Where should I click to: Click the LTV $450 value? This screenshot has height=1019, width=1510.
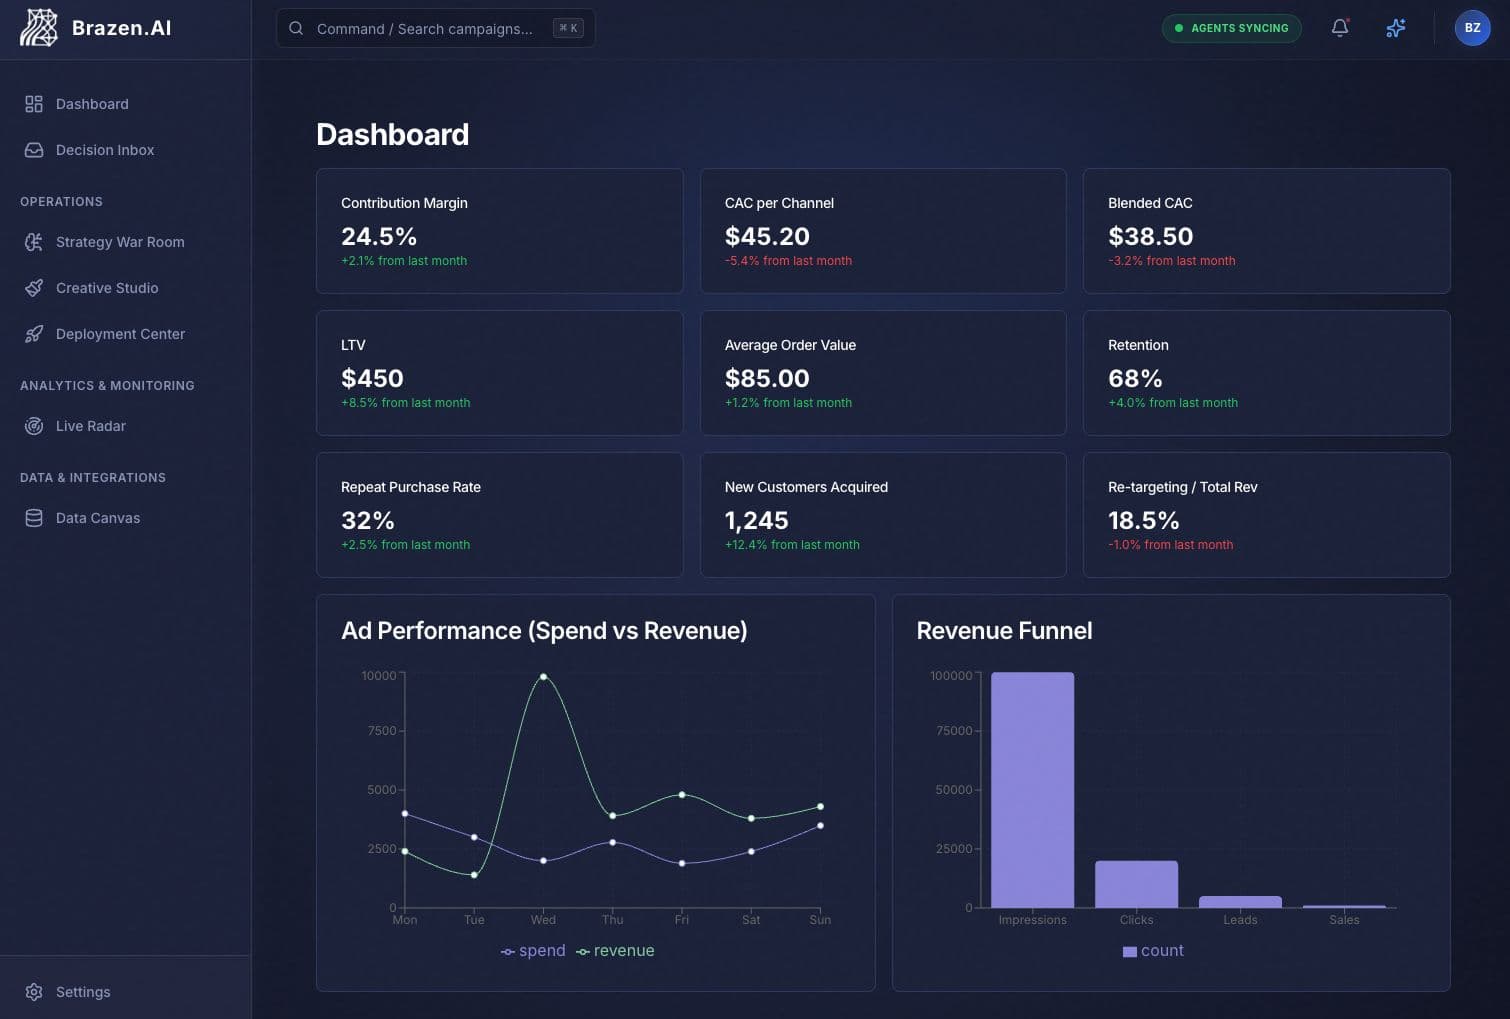(x=372, y=378)
